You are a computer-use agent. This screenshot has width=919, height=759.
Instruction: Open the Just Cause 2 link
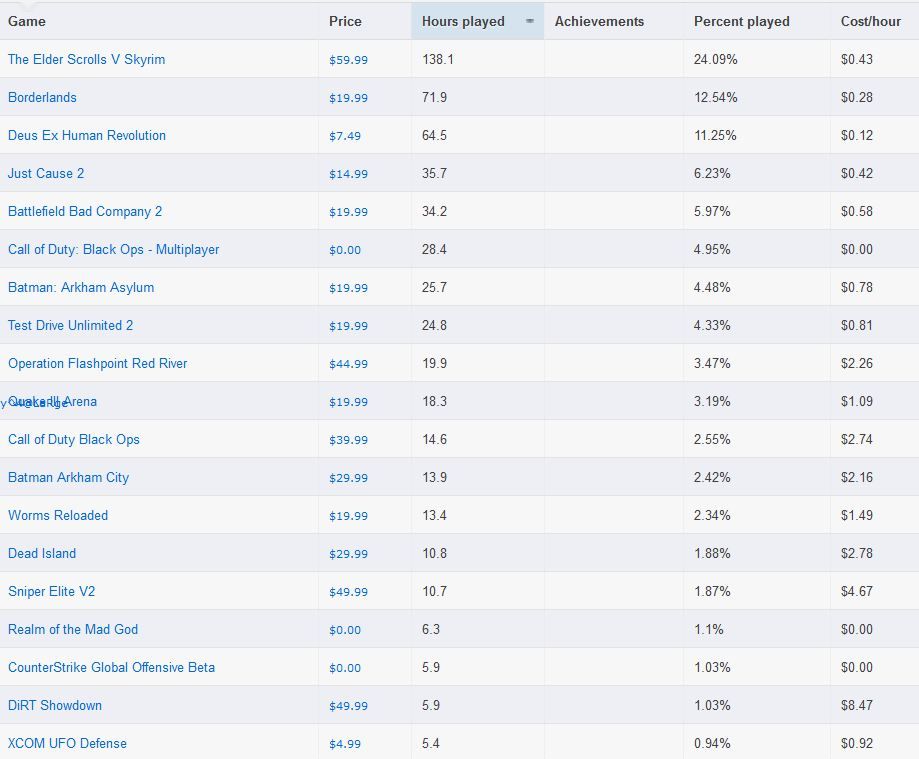pos(46,173)
